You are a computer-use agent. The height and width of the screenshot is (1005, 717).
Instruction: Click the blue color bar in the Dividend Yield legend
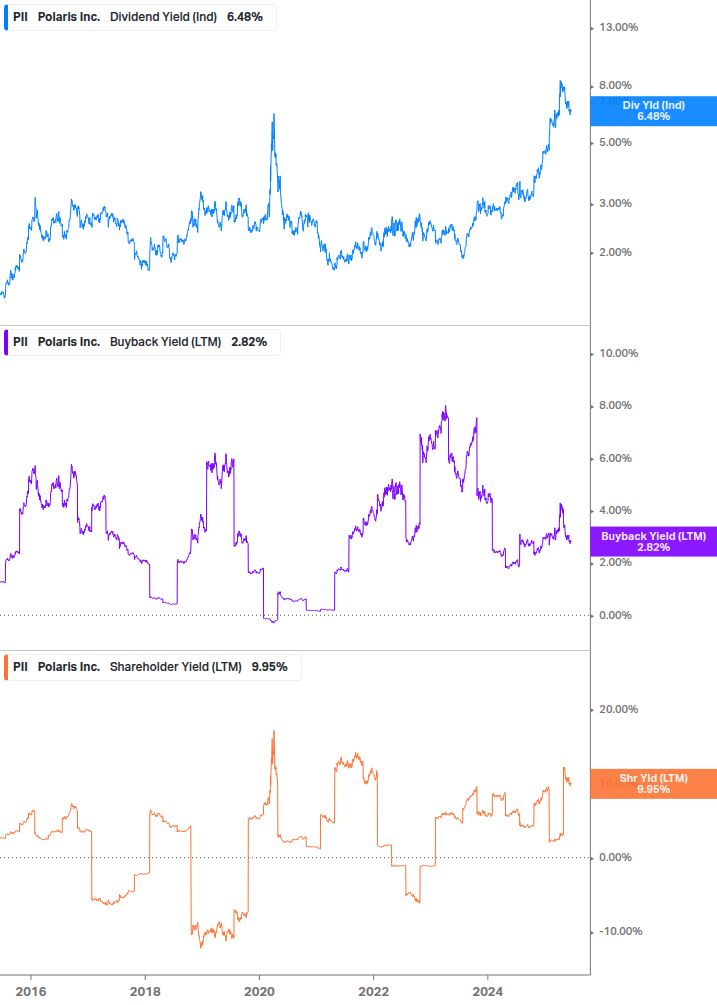6,17
